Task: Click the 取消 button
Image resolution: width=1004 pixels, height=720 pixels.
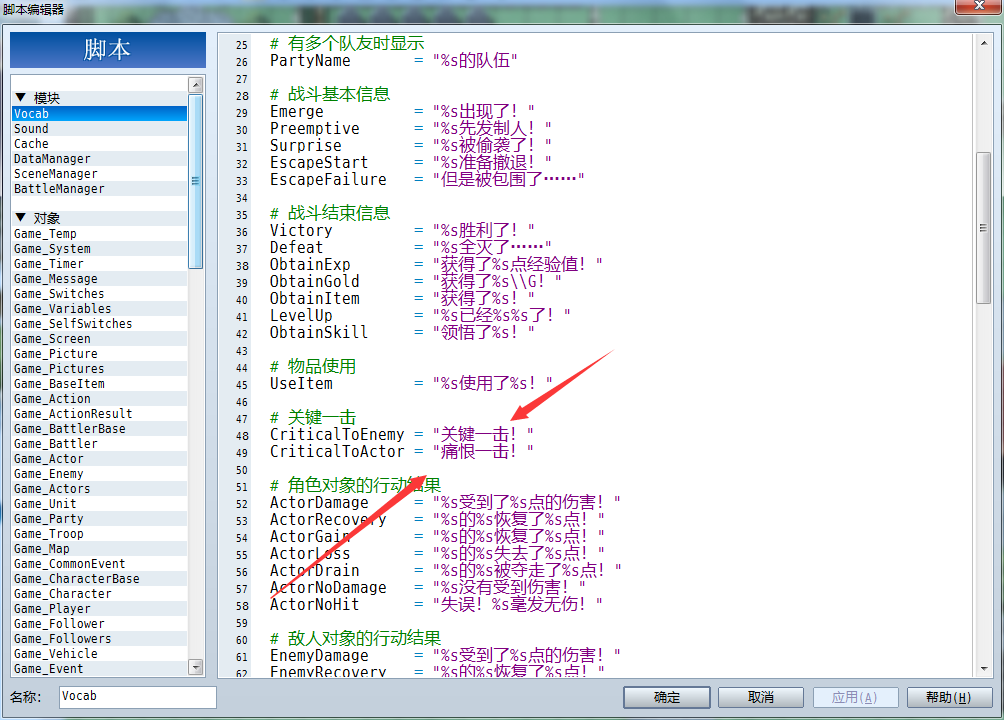Action: pyautogui.click(x=761, y=697)
